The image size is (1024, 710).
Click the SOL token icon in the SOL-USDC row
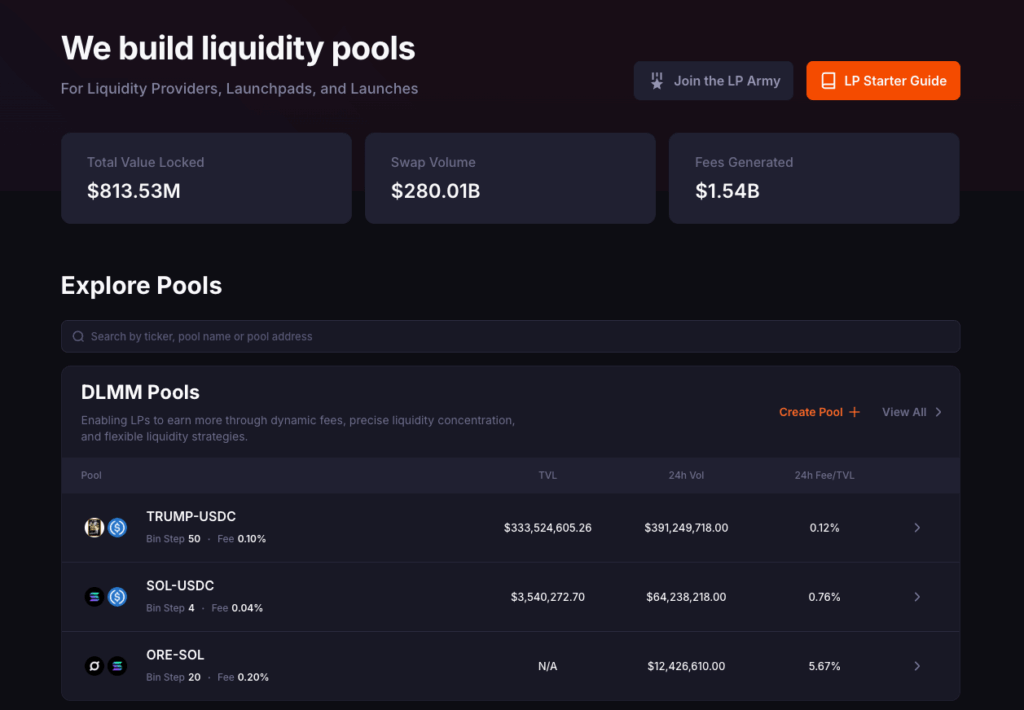(94, 597)
